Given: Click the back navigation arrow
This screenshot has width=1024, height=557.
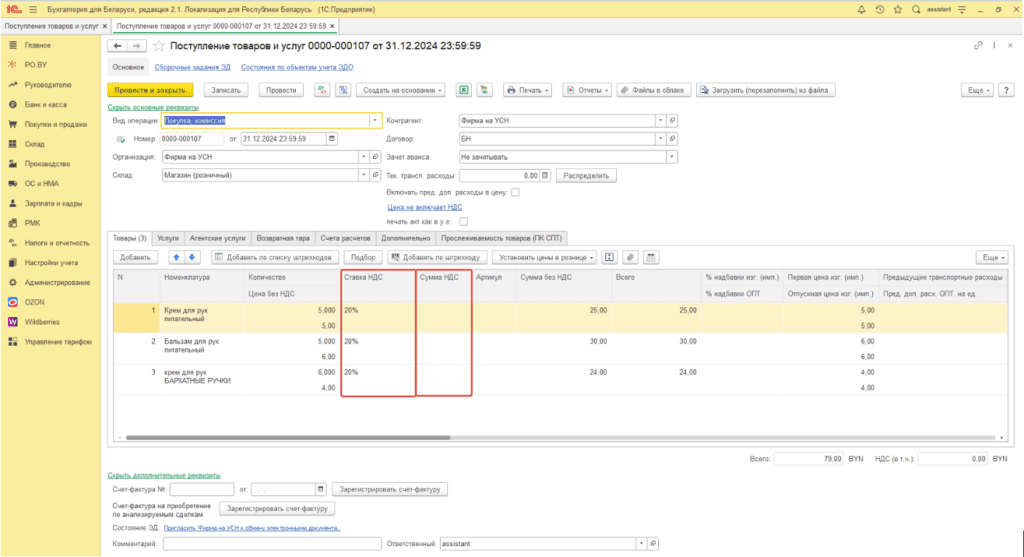Looking at the screenshot, I should 118,46.
